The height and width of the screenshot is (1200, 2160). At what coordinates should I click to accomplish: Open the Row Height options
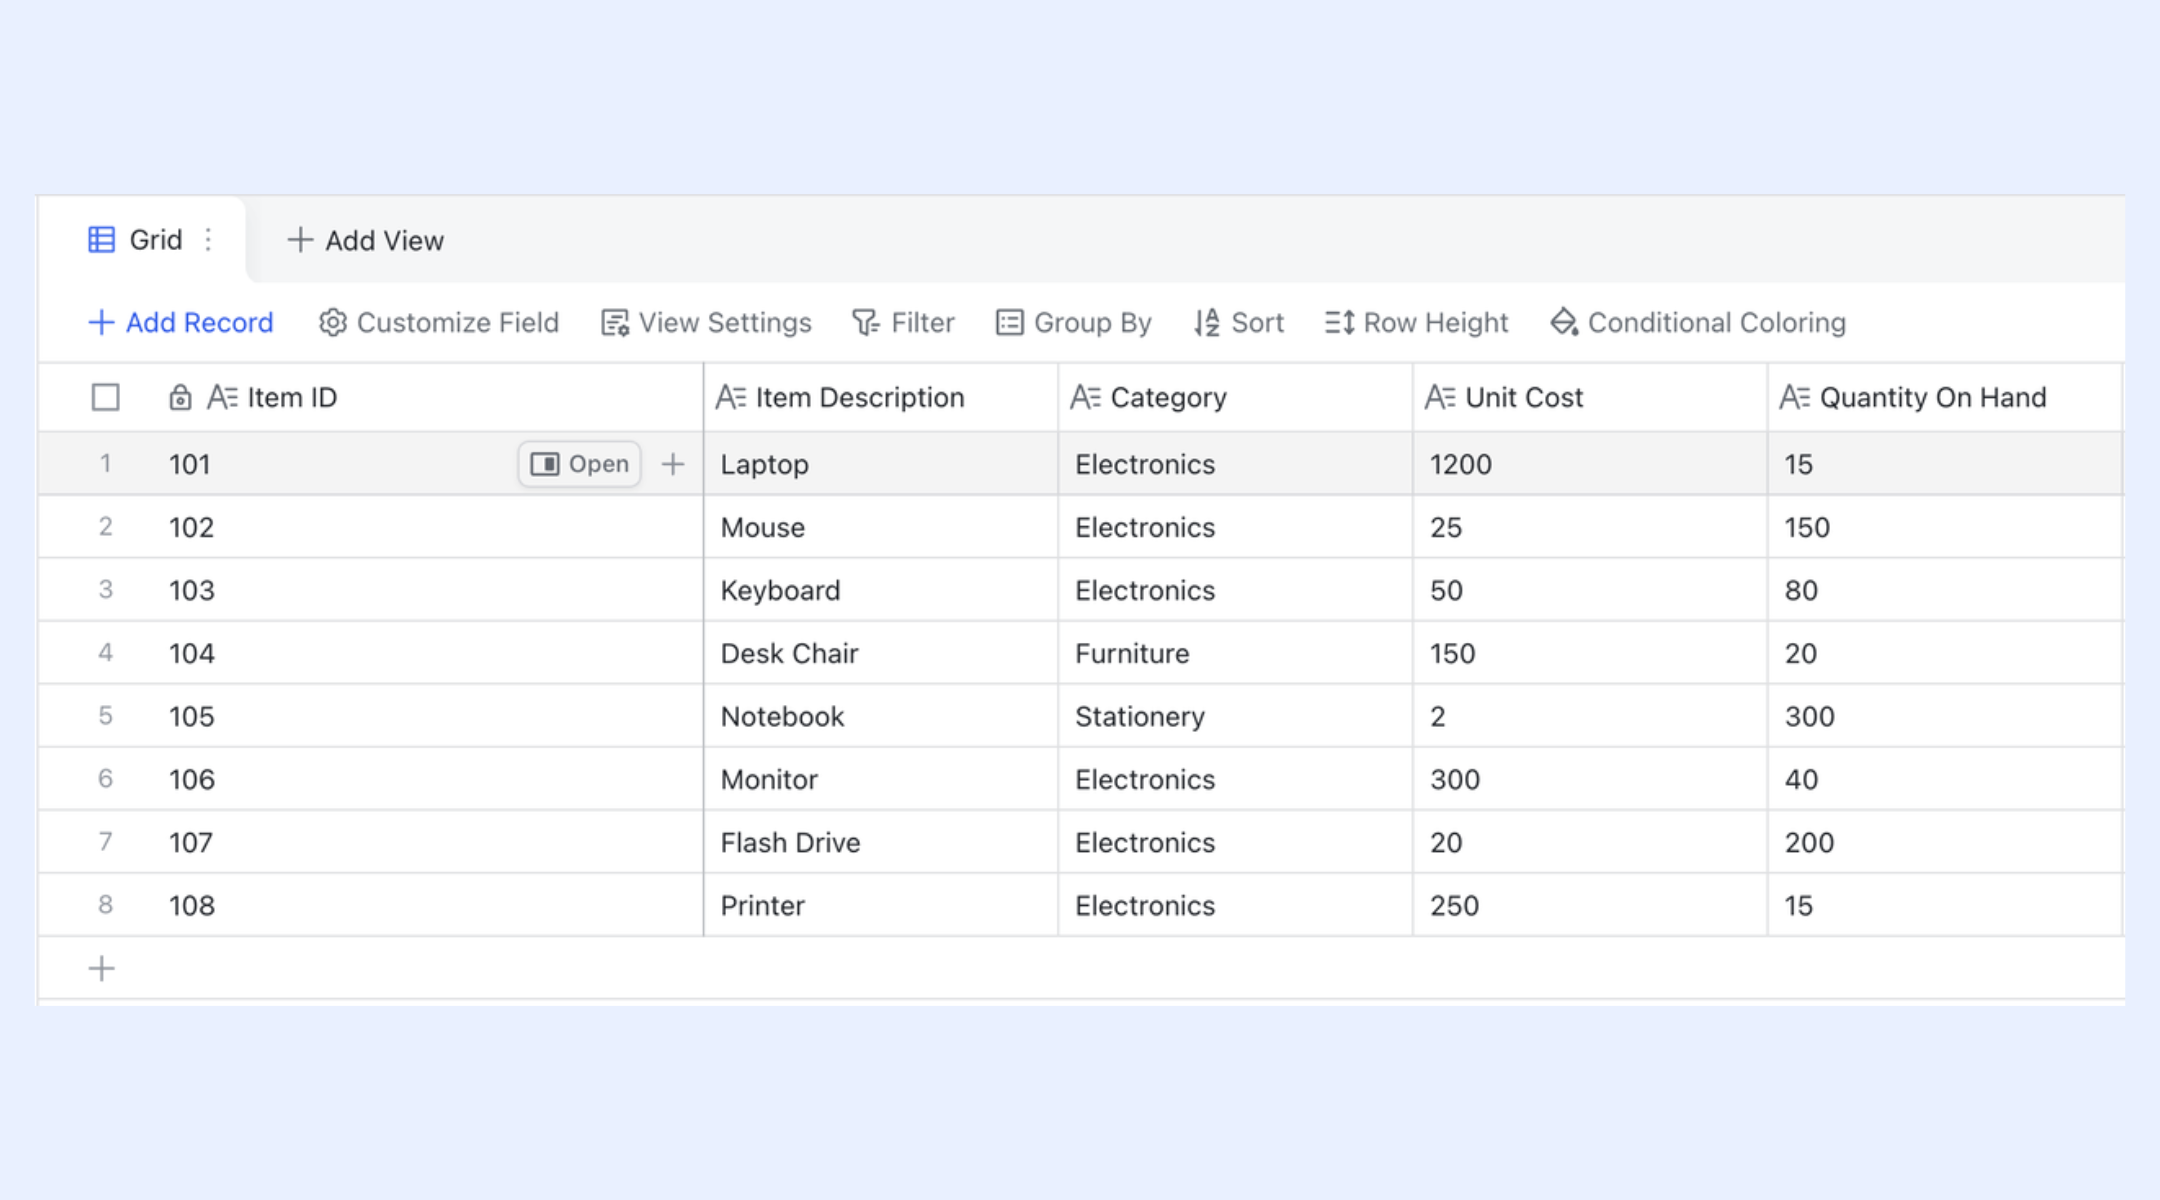click(x=1416, y=323)
